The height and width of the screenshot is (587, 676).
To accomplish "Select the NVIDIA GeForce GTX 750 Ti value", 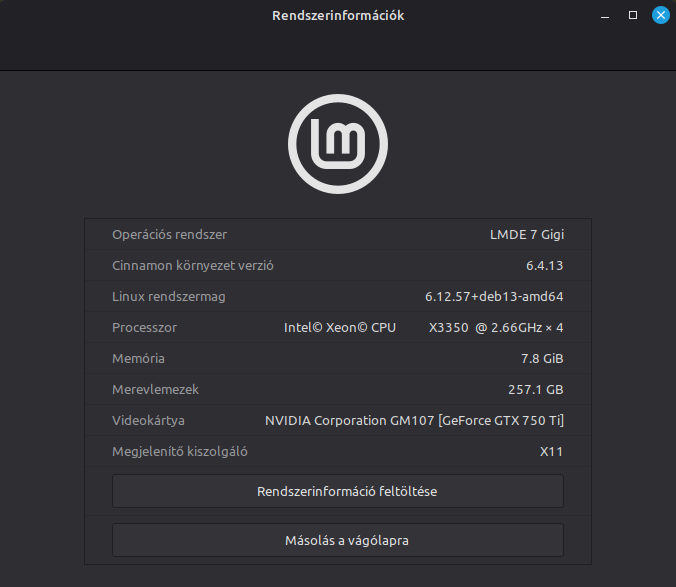I will point(414,421).
